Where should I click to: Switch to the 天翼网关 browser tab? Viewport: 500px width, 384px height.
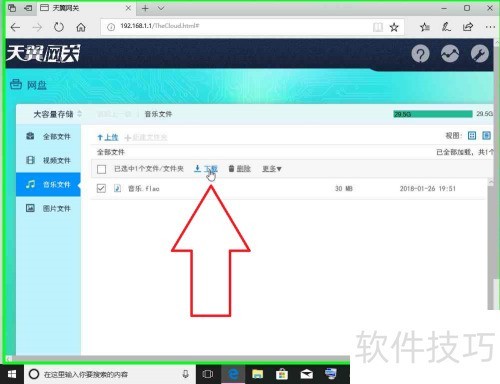pos(86,8)
